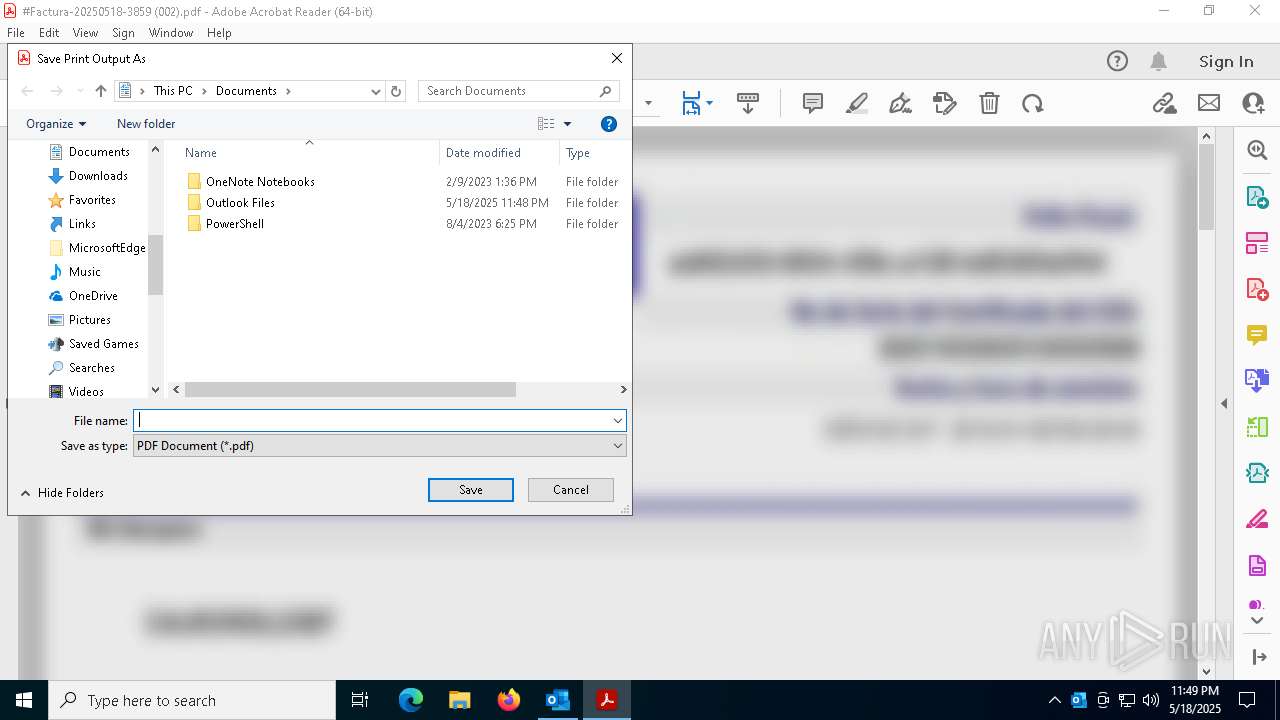Expand more tools chevron in right panel

tap(1257, 621)
